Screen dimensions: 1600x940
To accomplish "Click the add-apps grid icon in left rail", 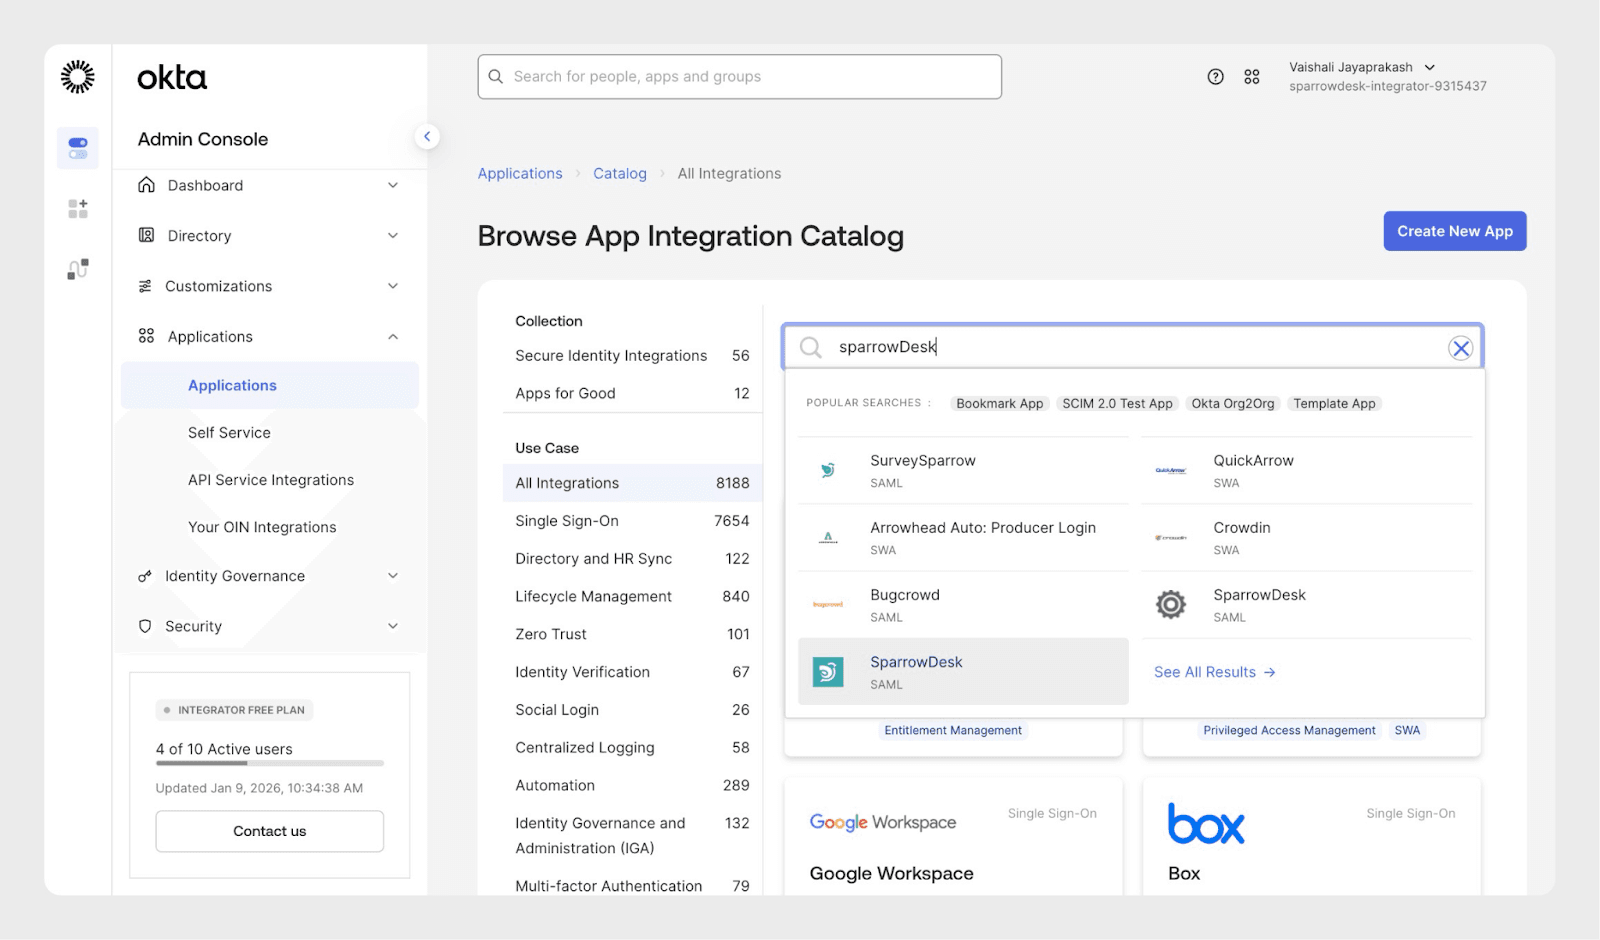I will click(x=77, y=208).
